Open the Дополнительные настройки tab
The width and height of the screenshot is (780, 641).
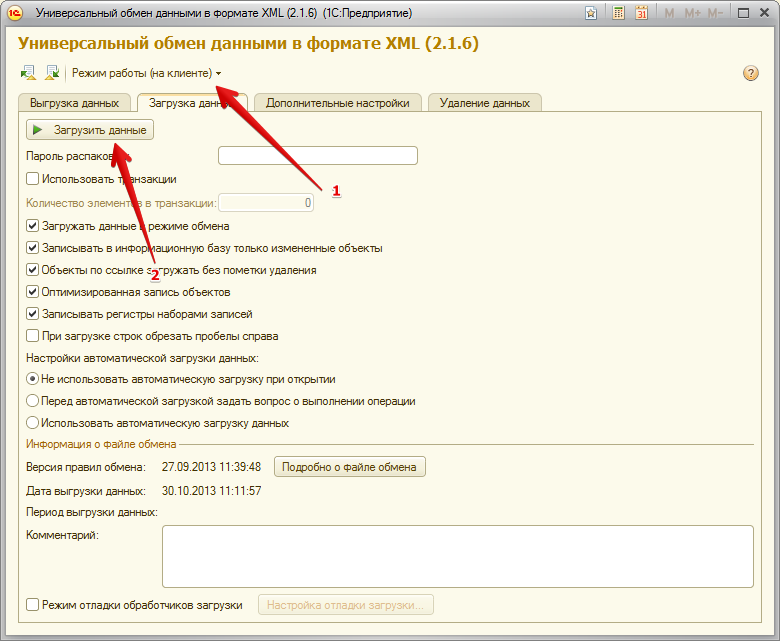point(337,103)
